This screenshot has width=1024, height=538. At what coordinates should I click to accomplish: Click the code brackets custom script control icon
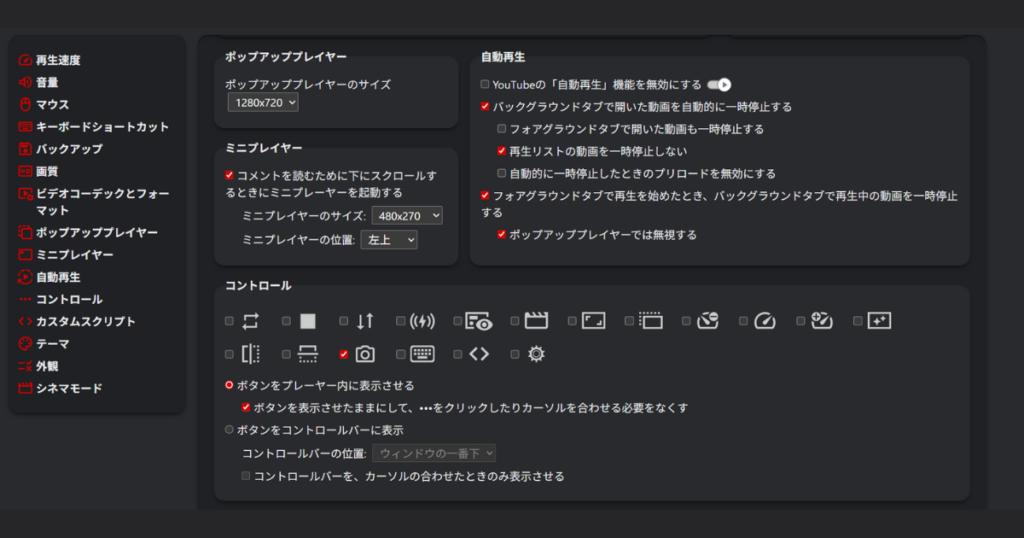479,354
